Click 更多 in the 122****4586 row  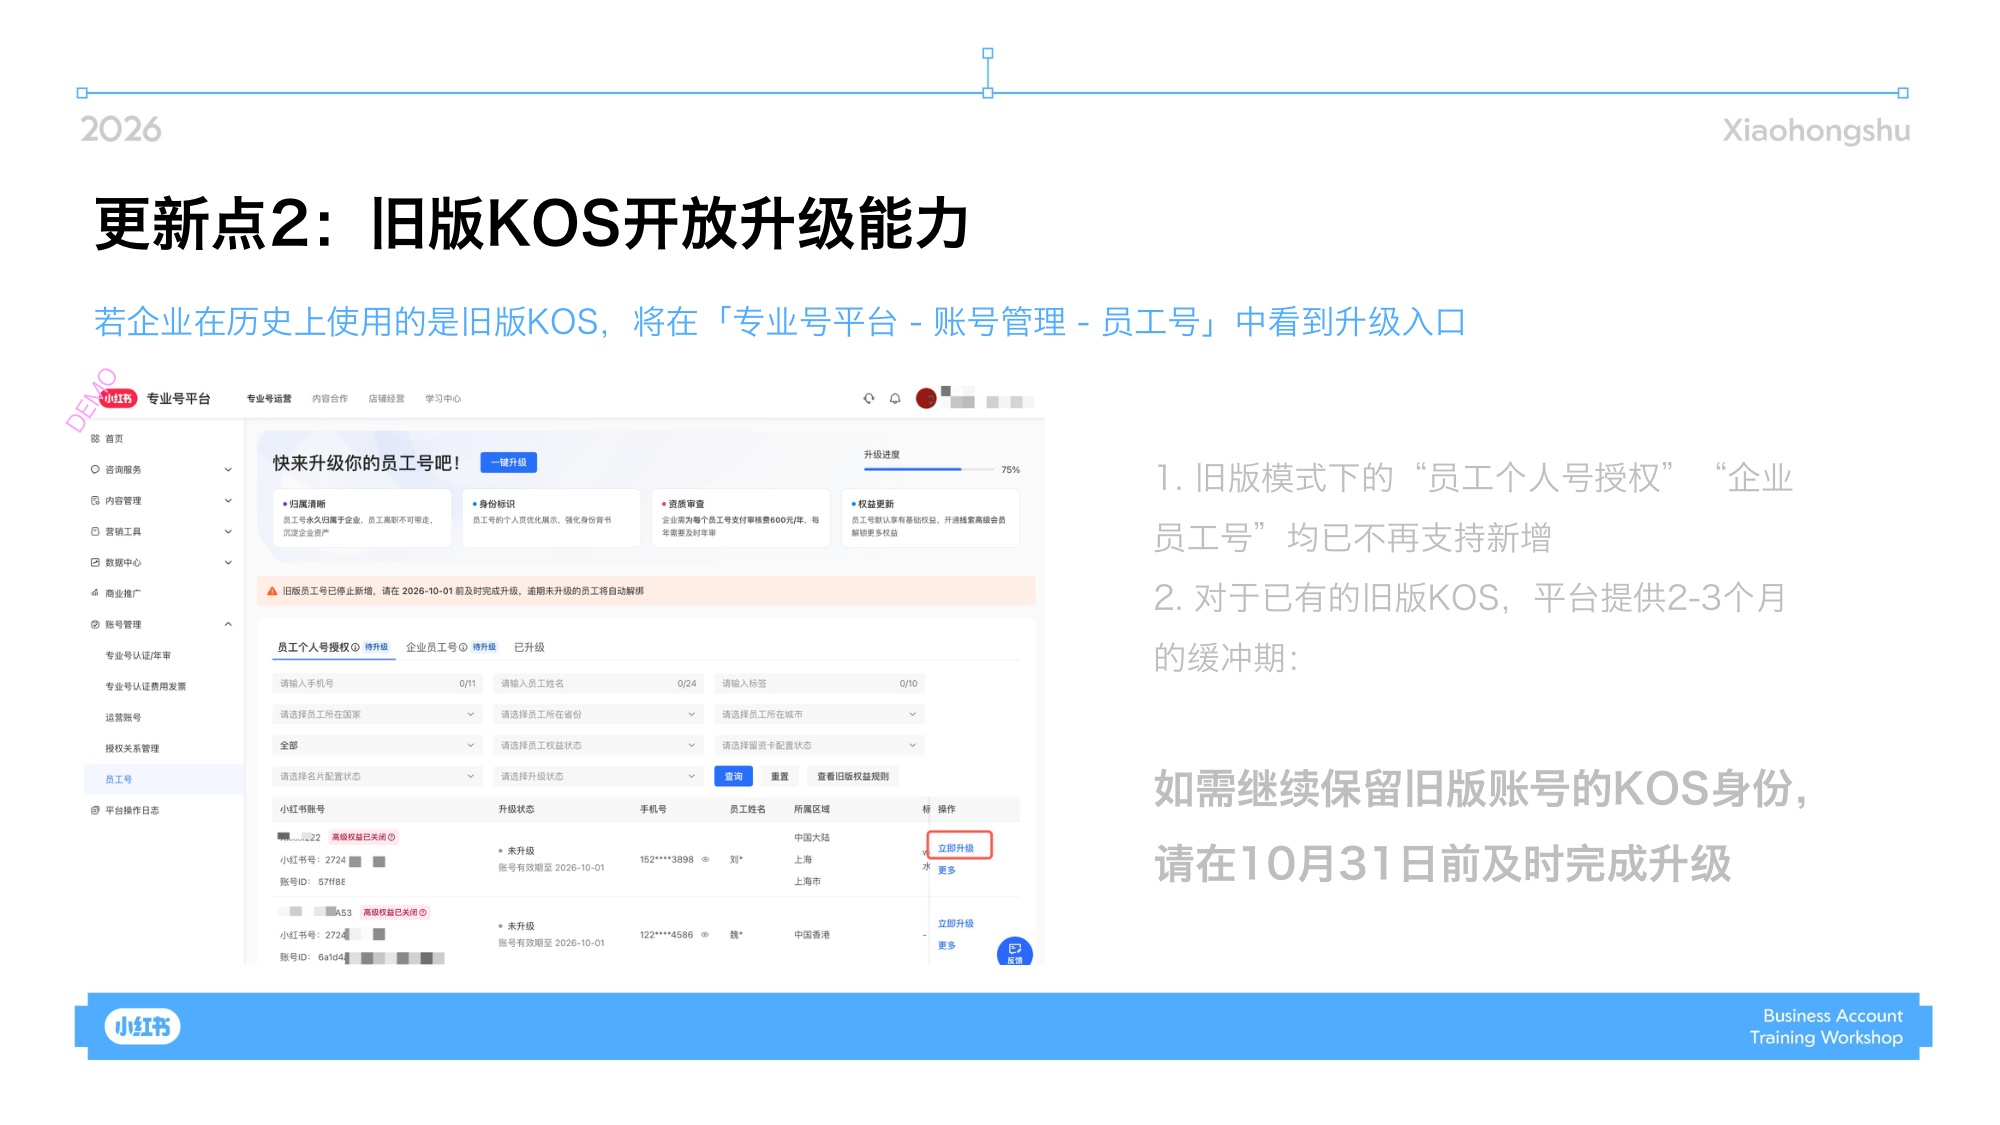947,946
